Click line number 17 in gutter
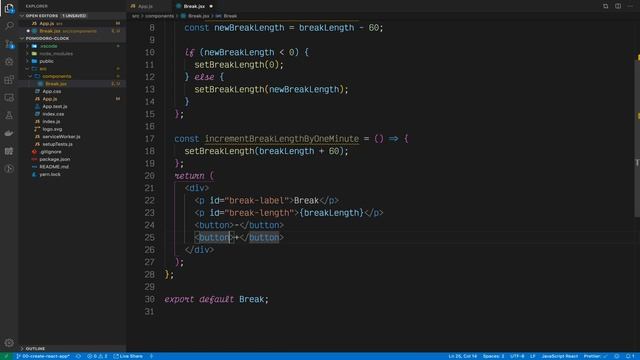The height and width of the screenshot is (360, 640). point(149,139)
